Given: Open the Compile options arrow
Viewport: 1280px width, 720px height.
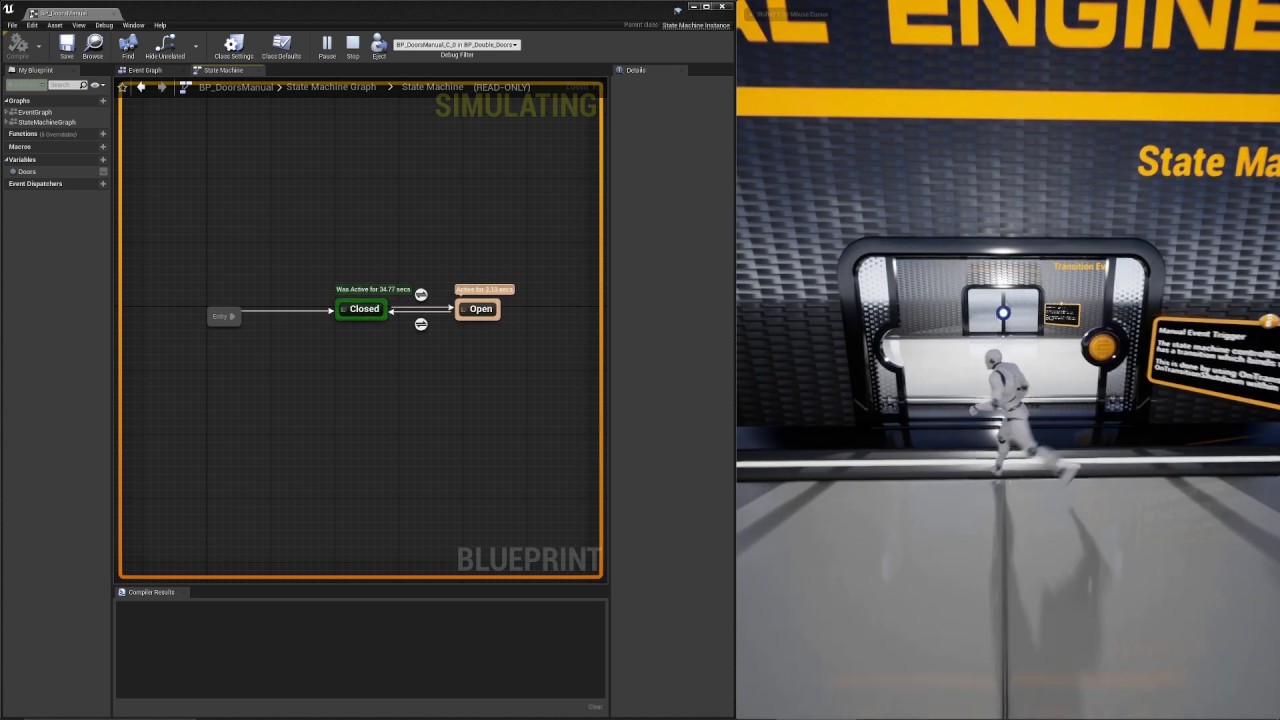Looking at the screenshot, I should click(x=39, y=46).
